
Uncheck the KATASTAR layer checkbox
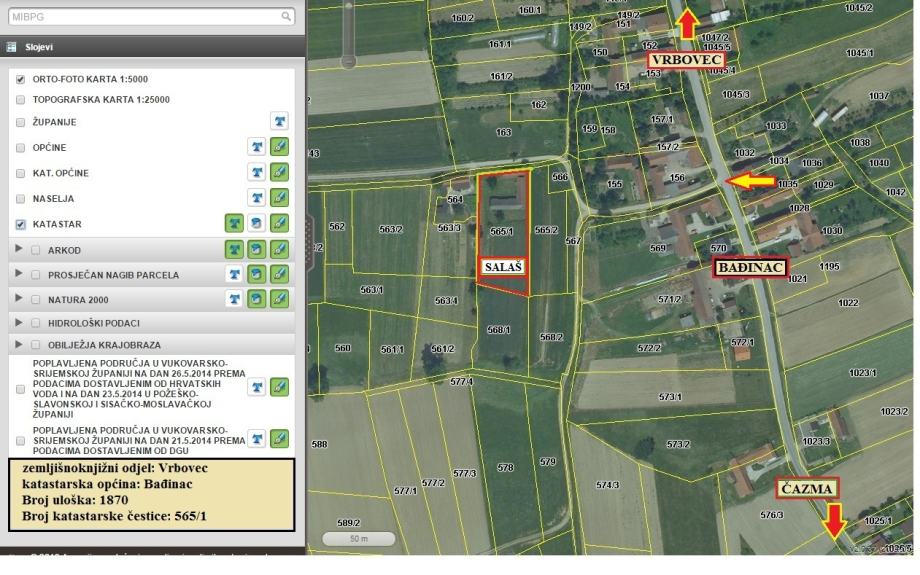(x=21, y=224)
